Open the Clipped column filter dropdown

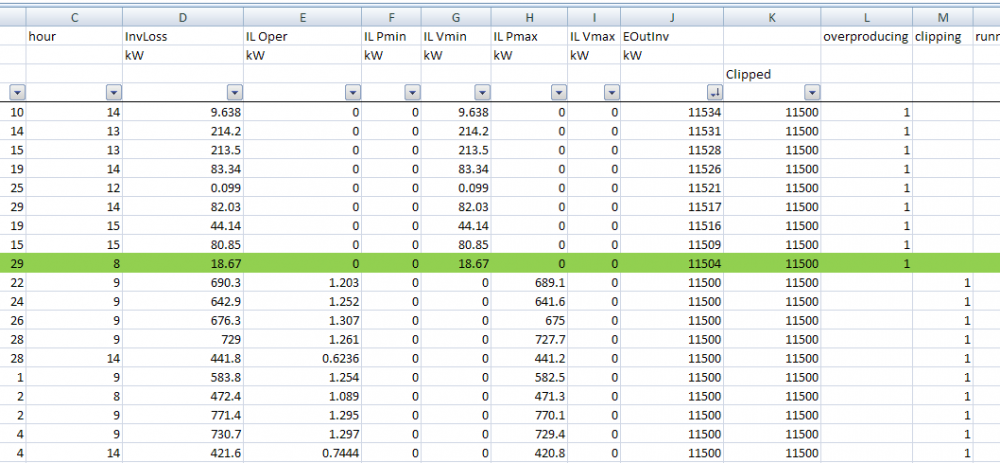[x=811, y=92]
